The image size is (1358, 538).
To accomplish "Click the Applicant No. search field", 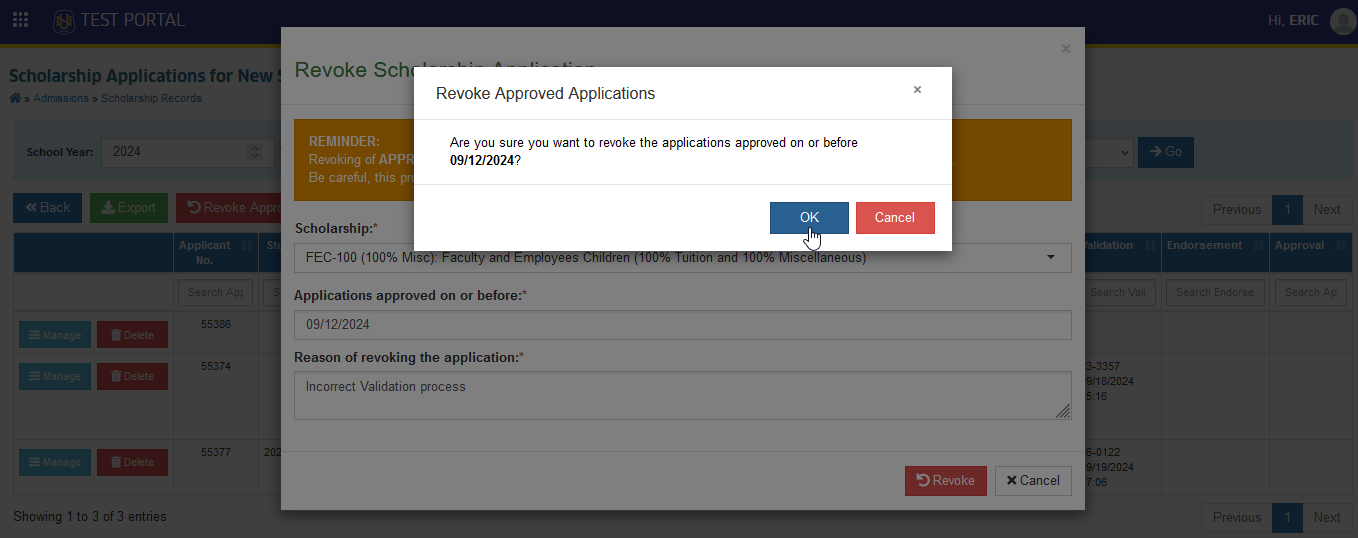I will point(215,293).
